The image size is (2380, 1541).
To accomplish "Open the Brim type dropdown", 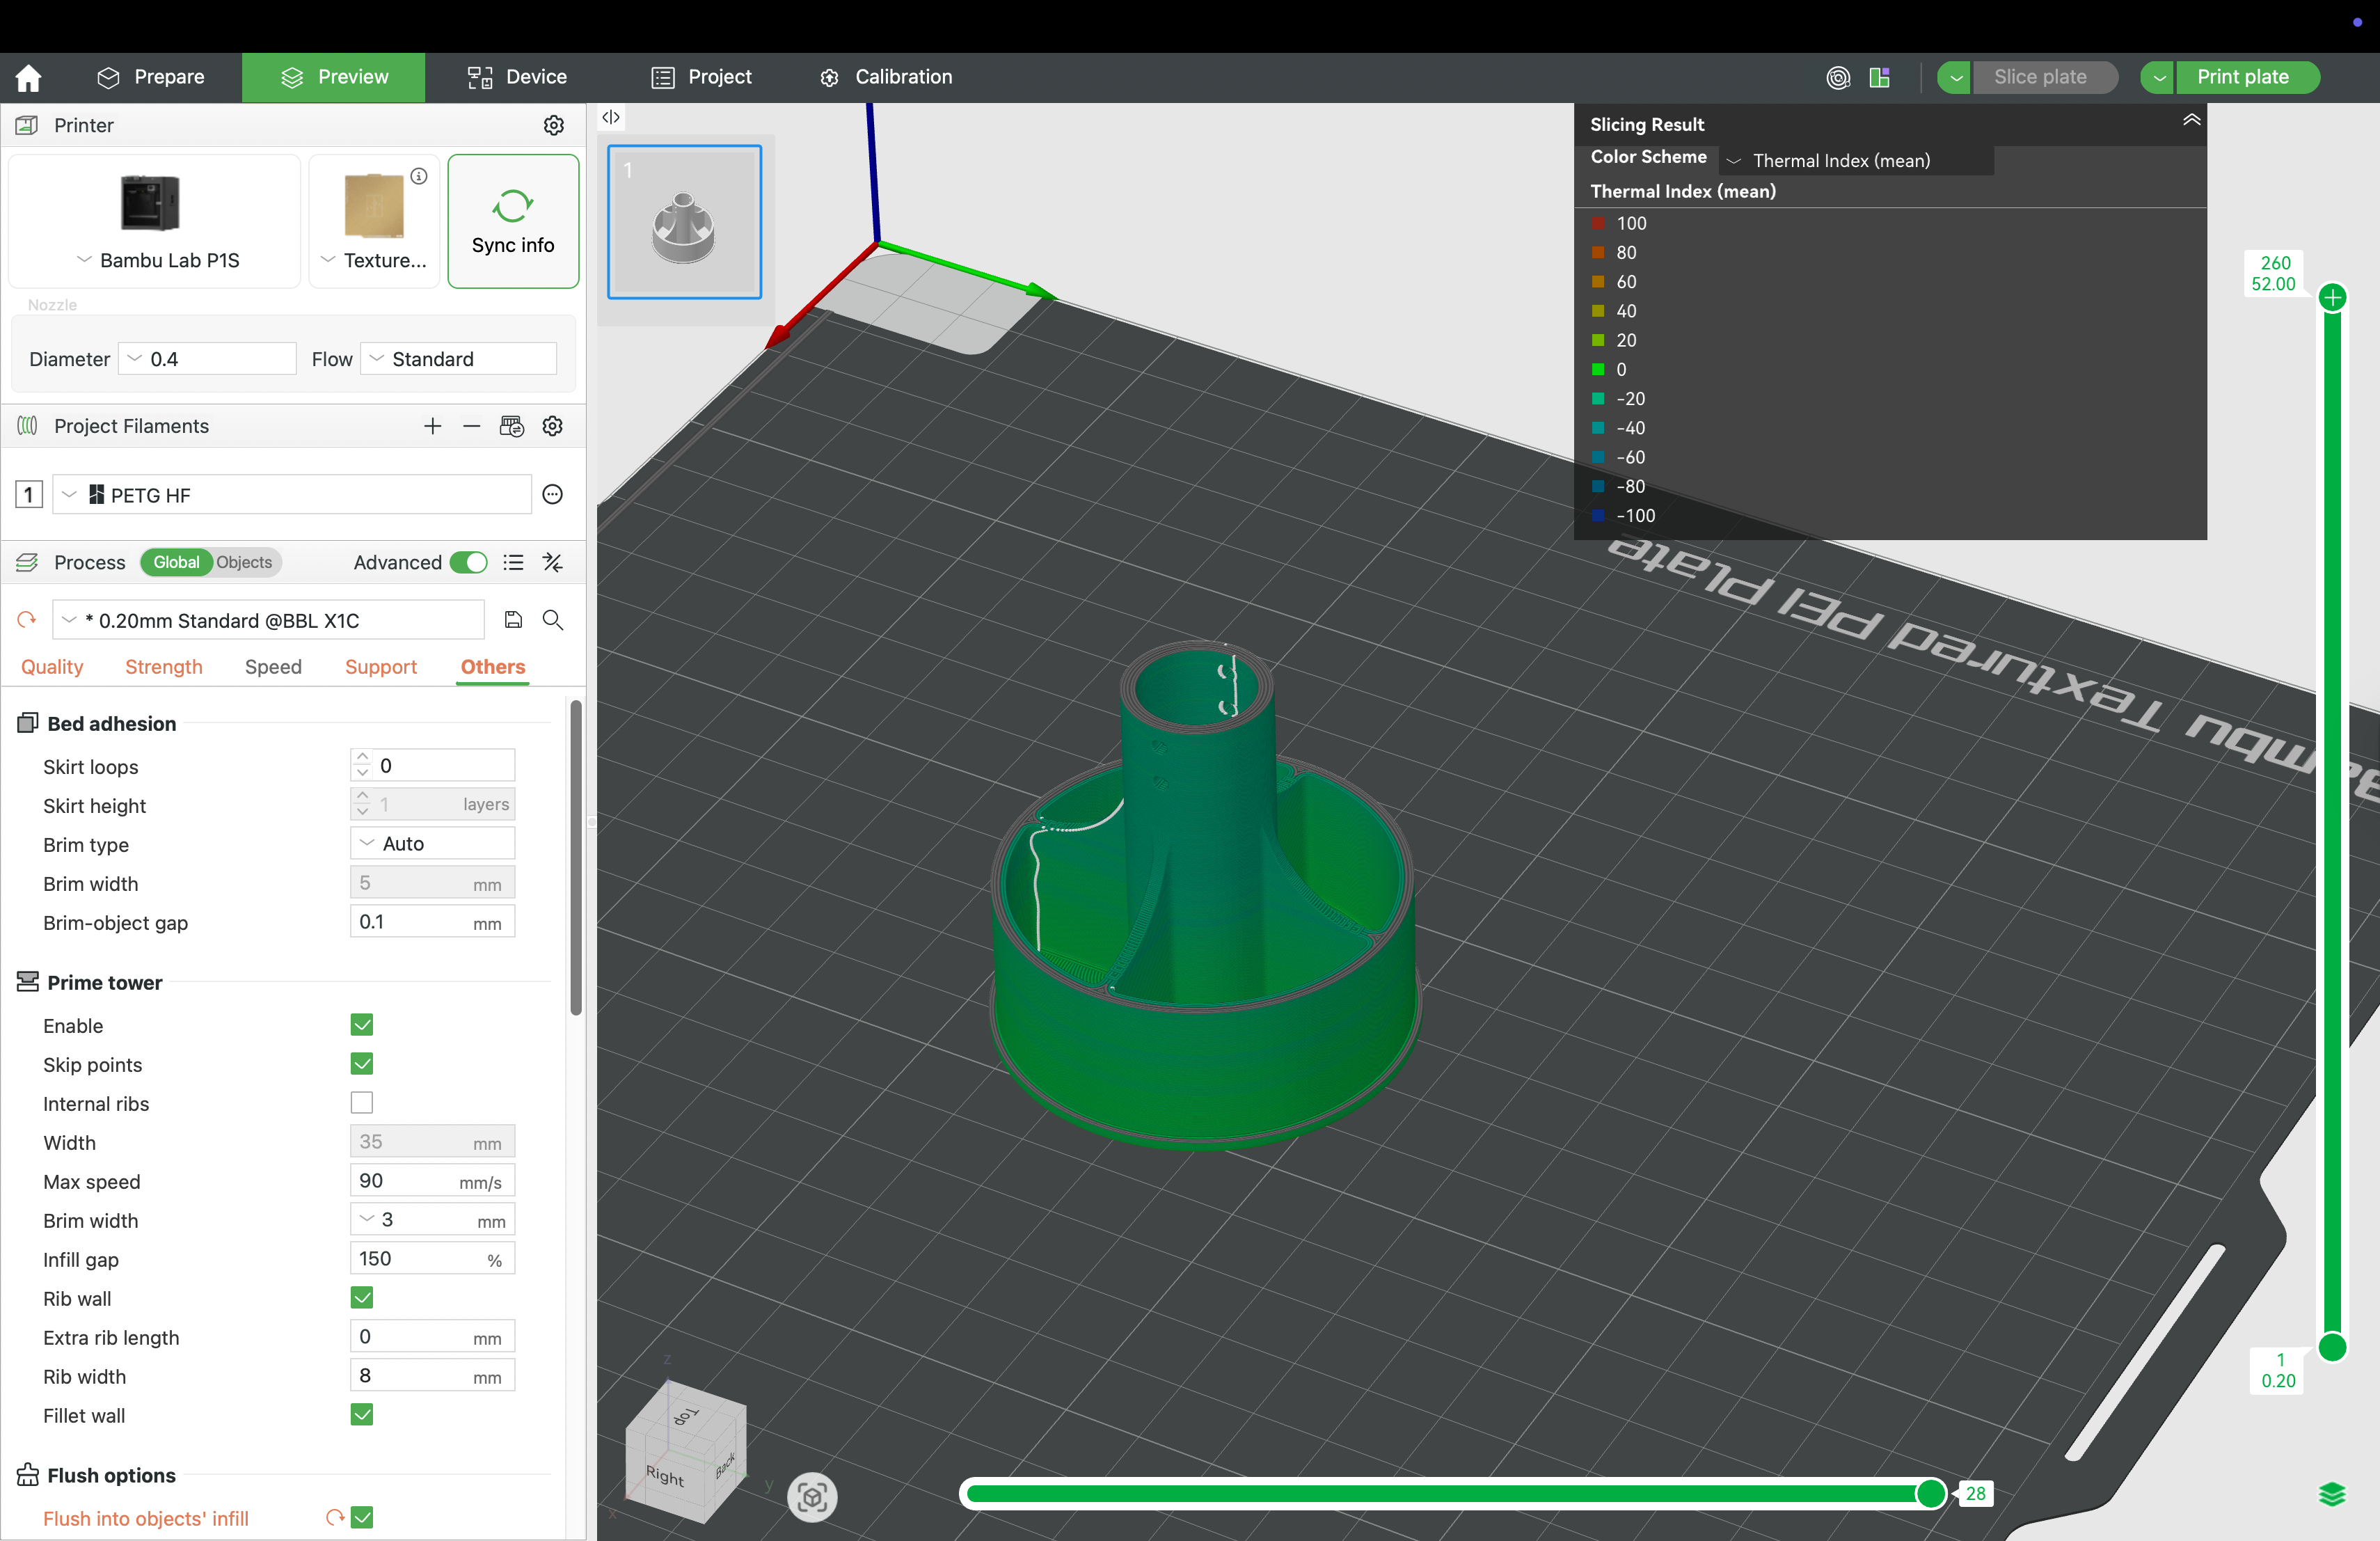I will (432, 843).
